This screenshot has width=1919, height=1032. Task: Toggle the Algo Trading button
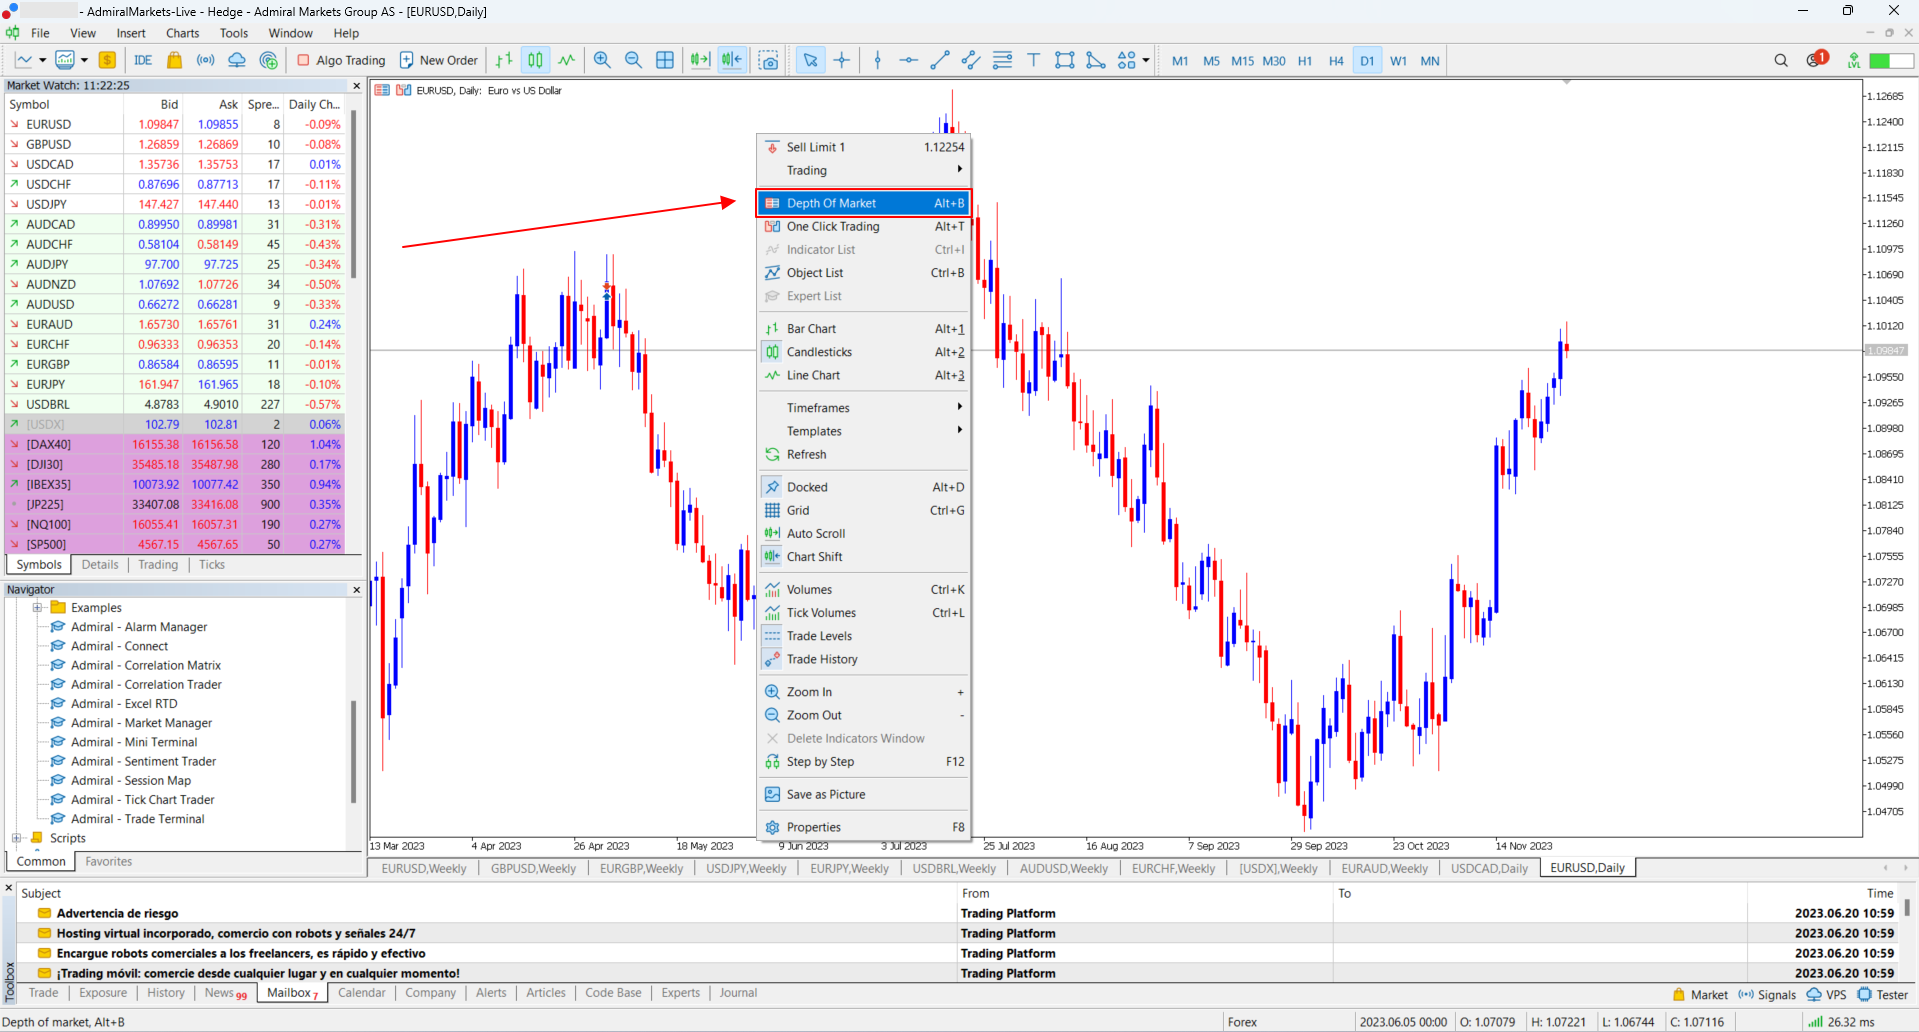(341, 60)
